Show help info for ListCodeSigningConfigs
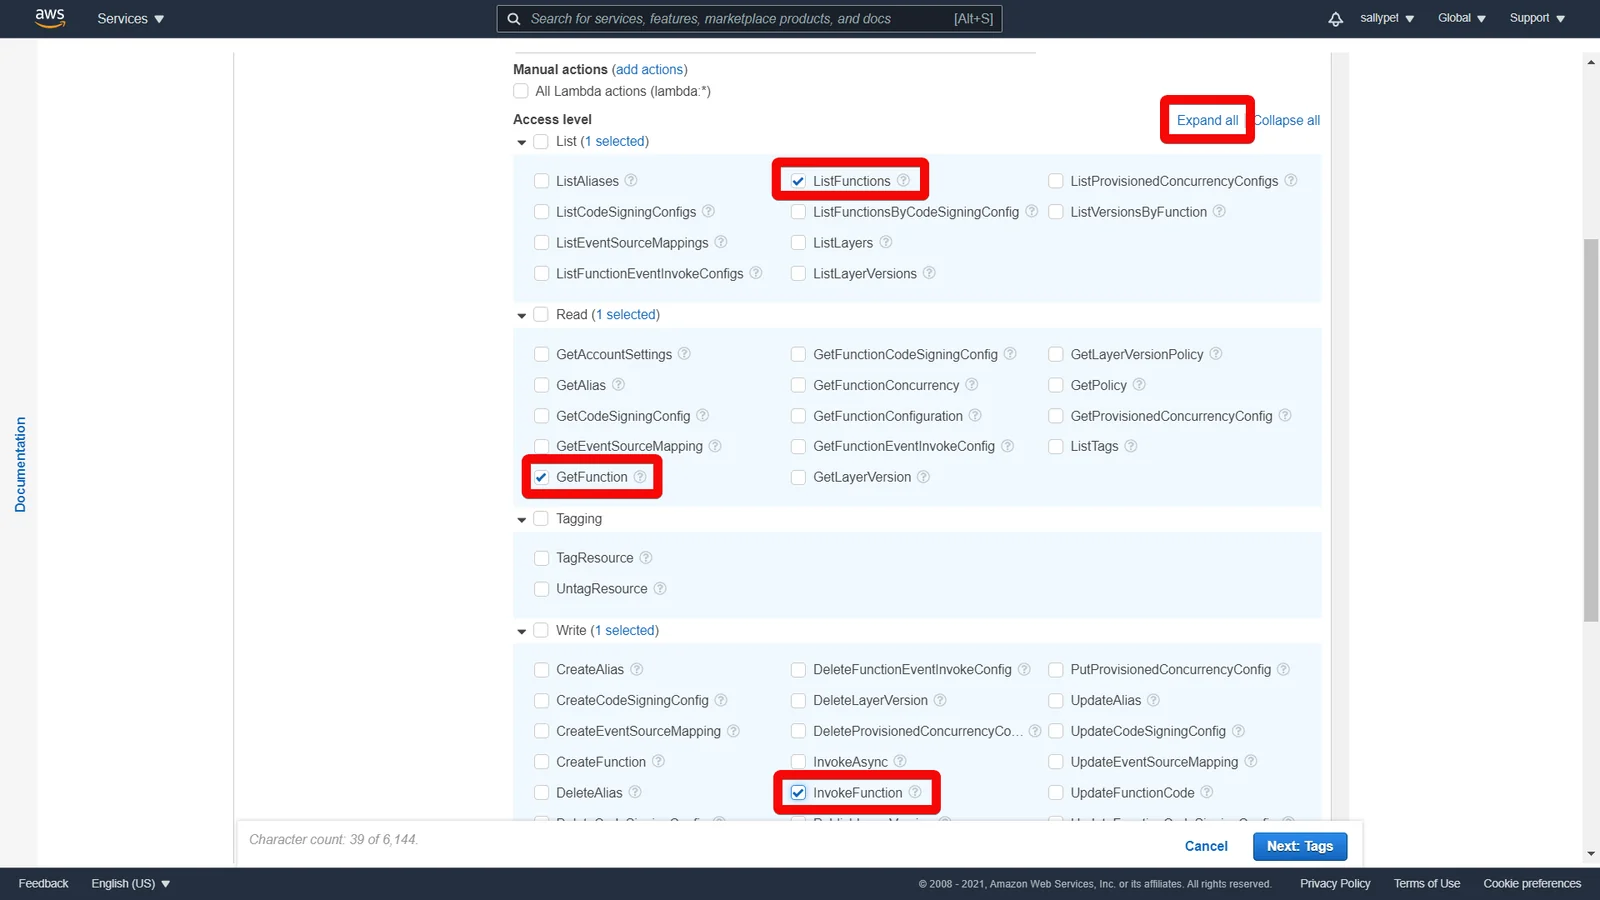 click(708, 212)
